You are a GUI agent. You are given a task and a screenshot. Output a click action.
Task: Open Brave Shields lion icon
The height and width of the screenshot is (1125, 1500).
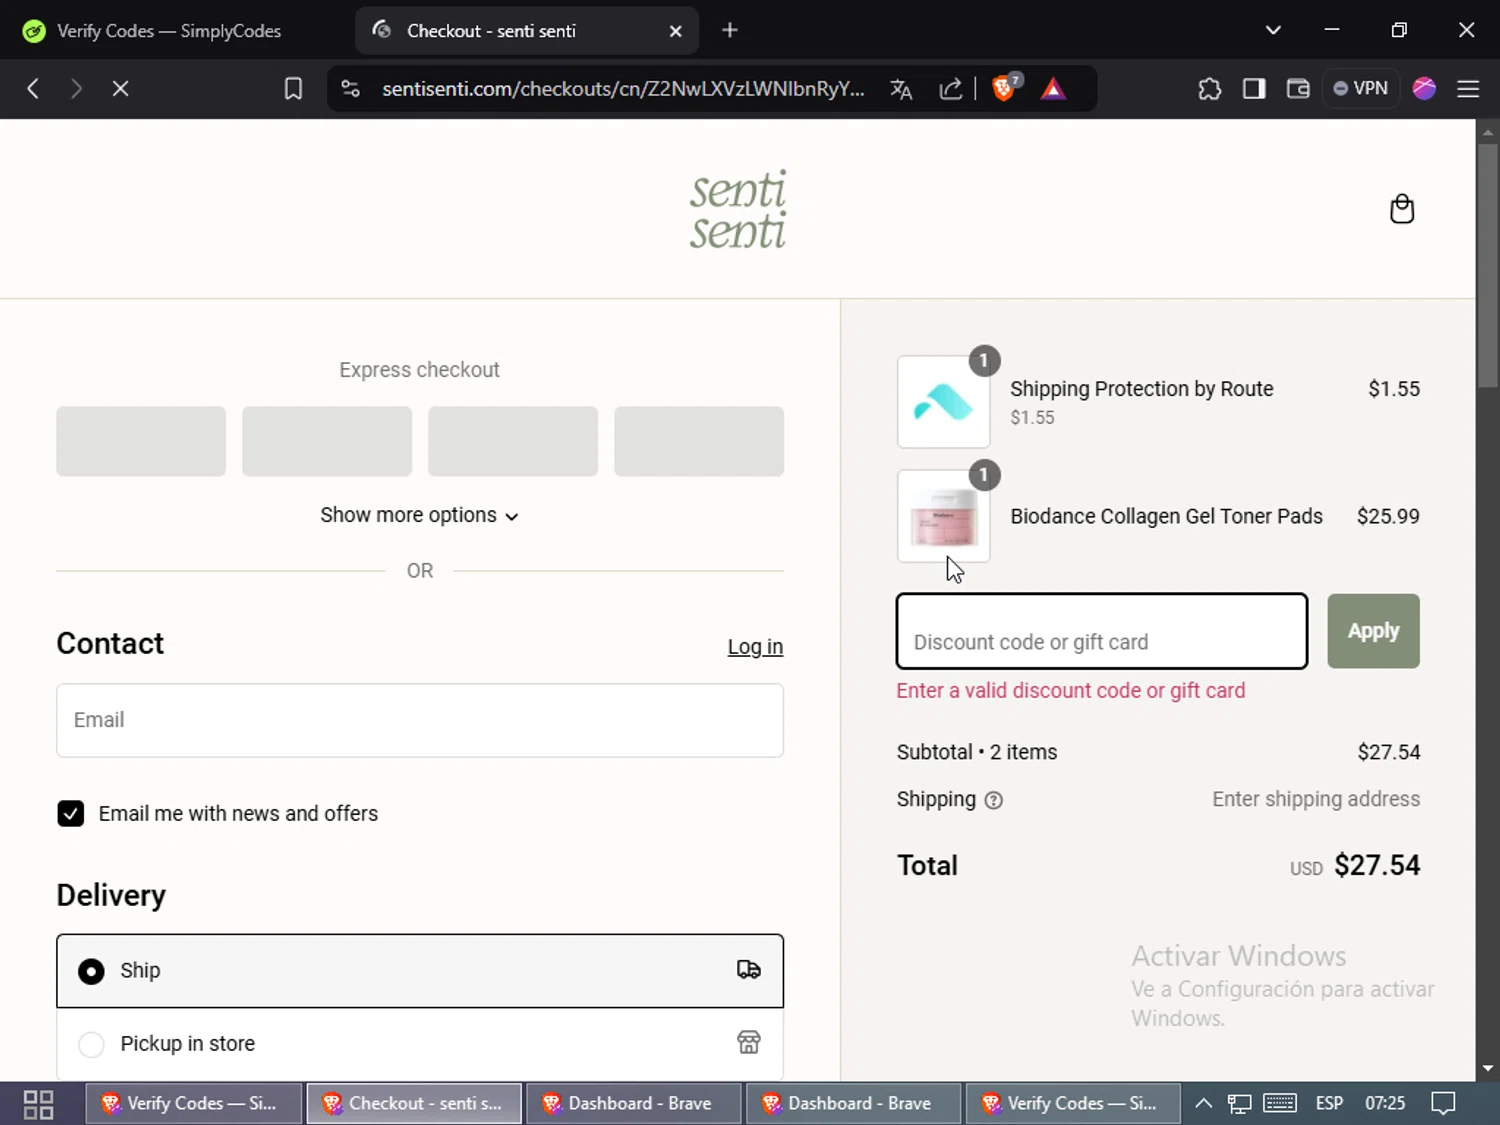tap(1005, 88)
